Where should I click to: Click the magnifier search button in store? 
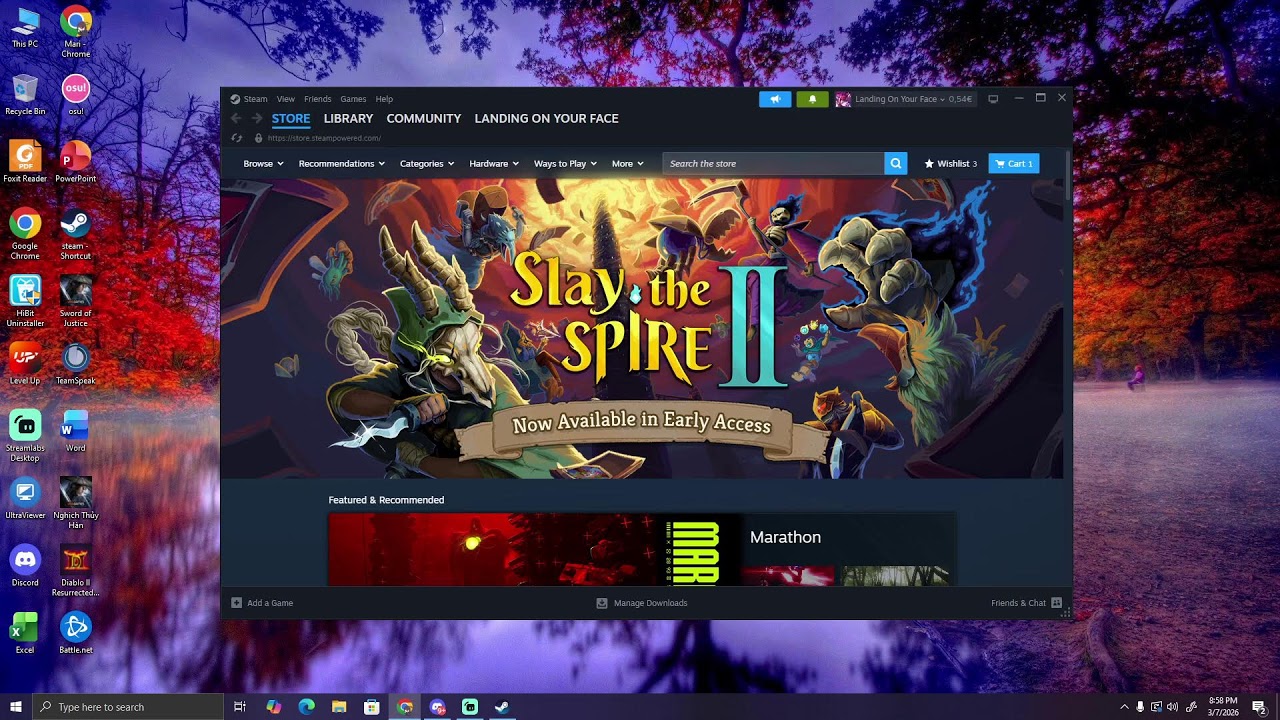(896, 163)
